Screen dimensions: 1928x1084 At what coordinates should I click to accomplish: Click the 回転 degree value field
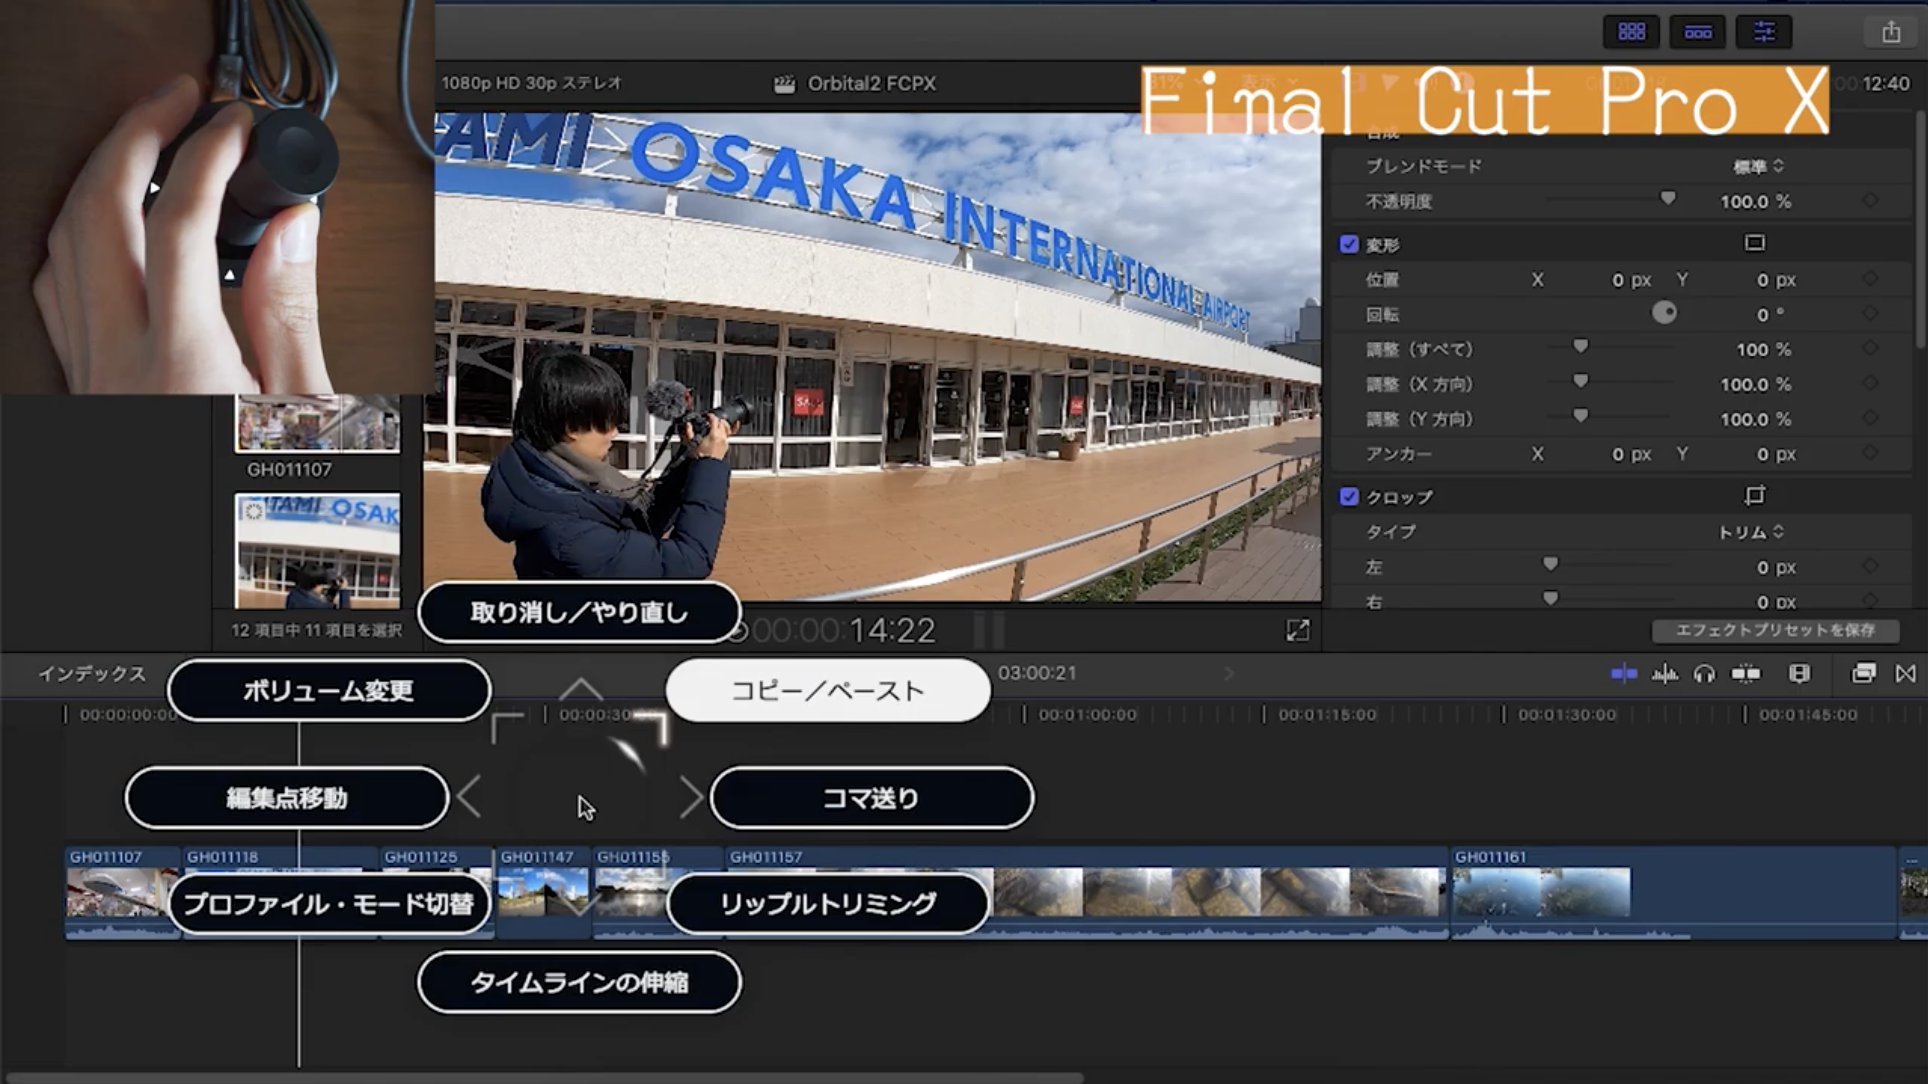click(x=1770, y=315)
